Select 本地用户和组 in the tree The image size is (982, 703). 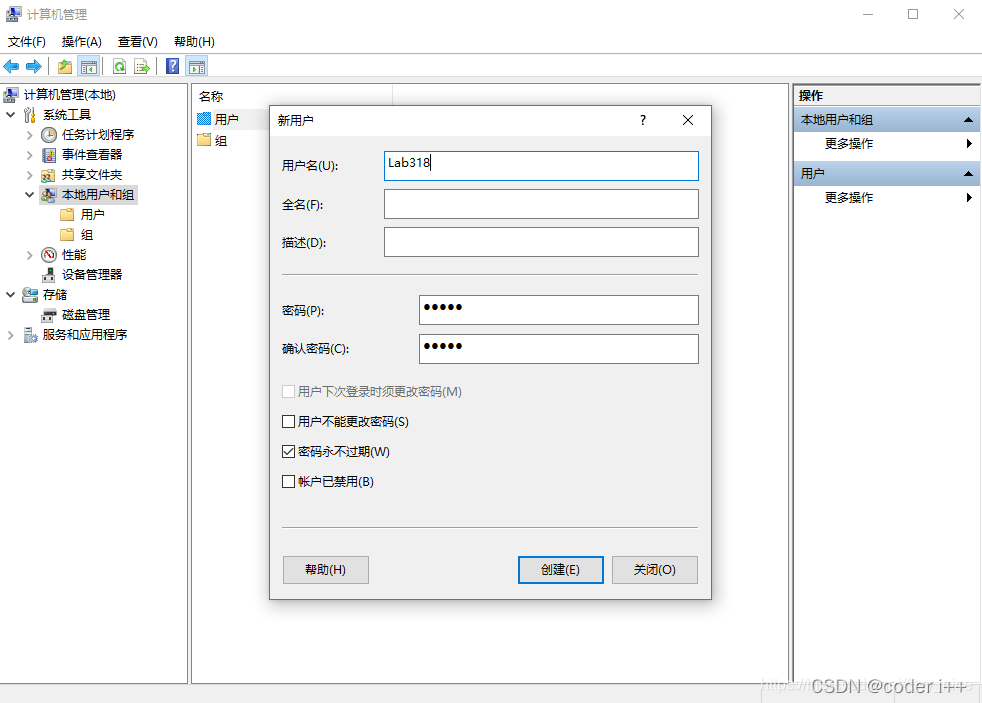[98, 195]
